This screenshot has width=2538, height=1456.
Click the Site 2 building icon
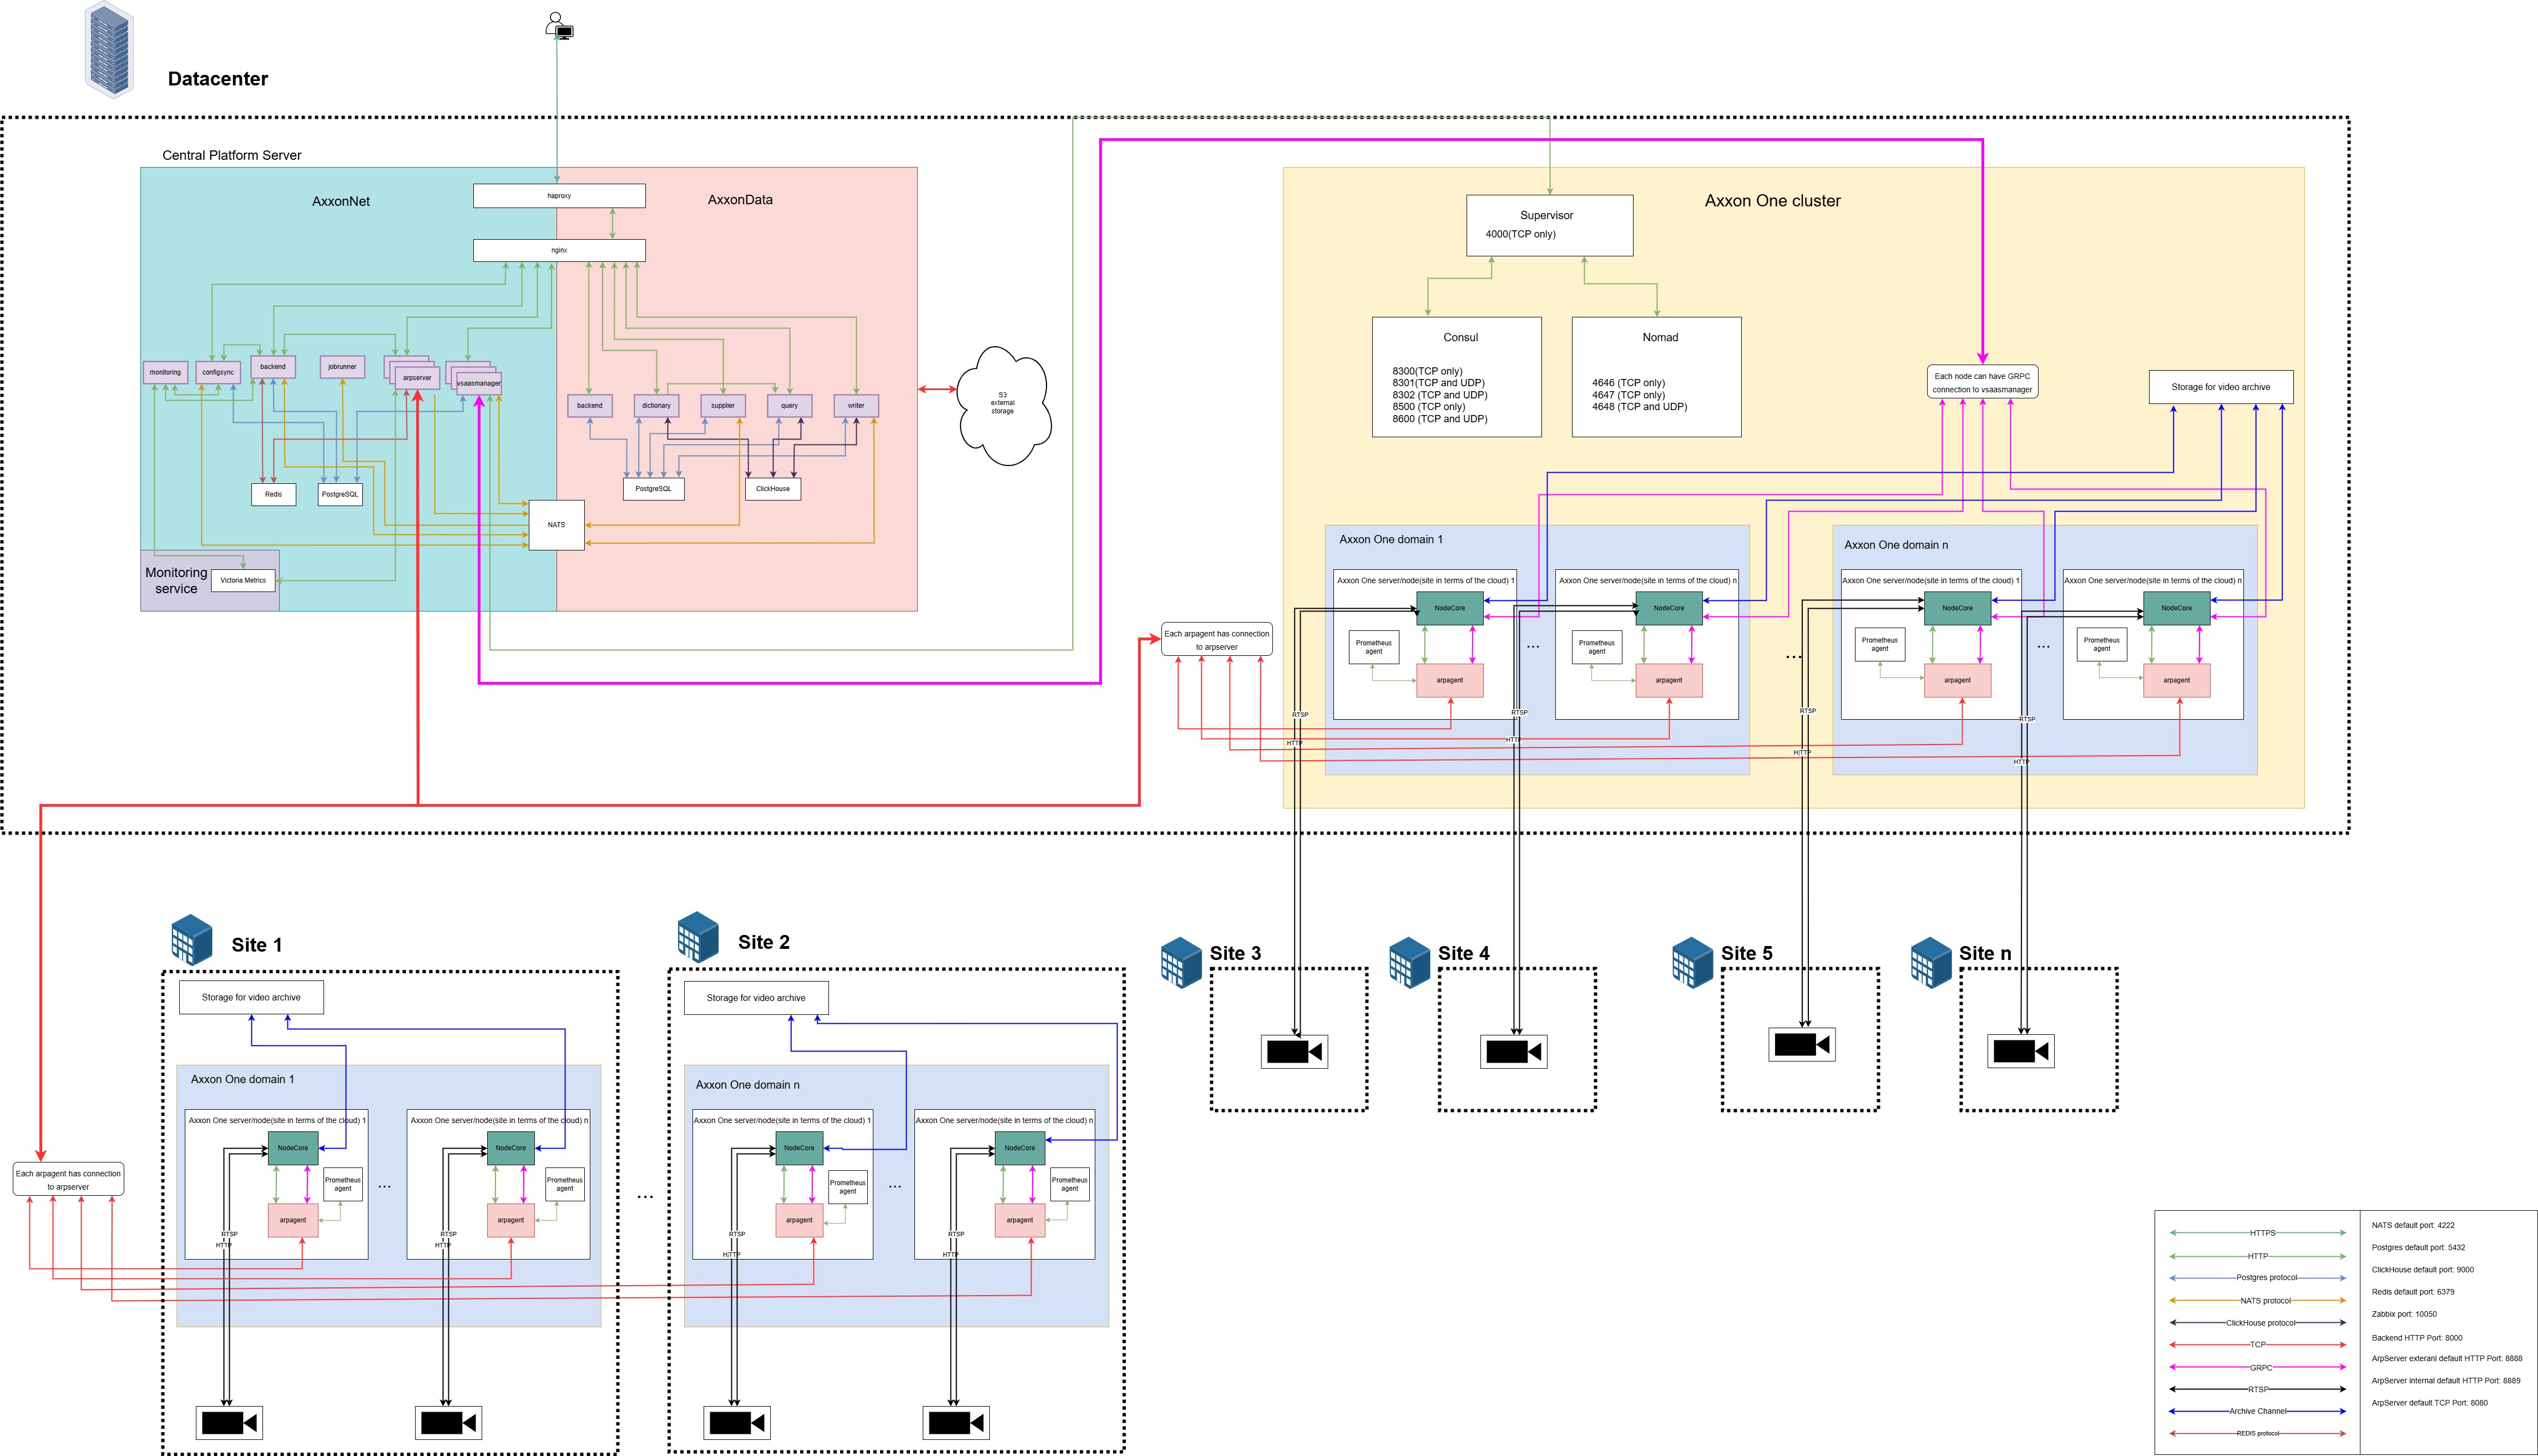[x=698, y=937]
